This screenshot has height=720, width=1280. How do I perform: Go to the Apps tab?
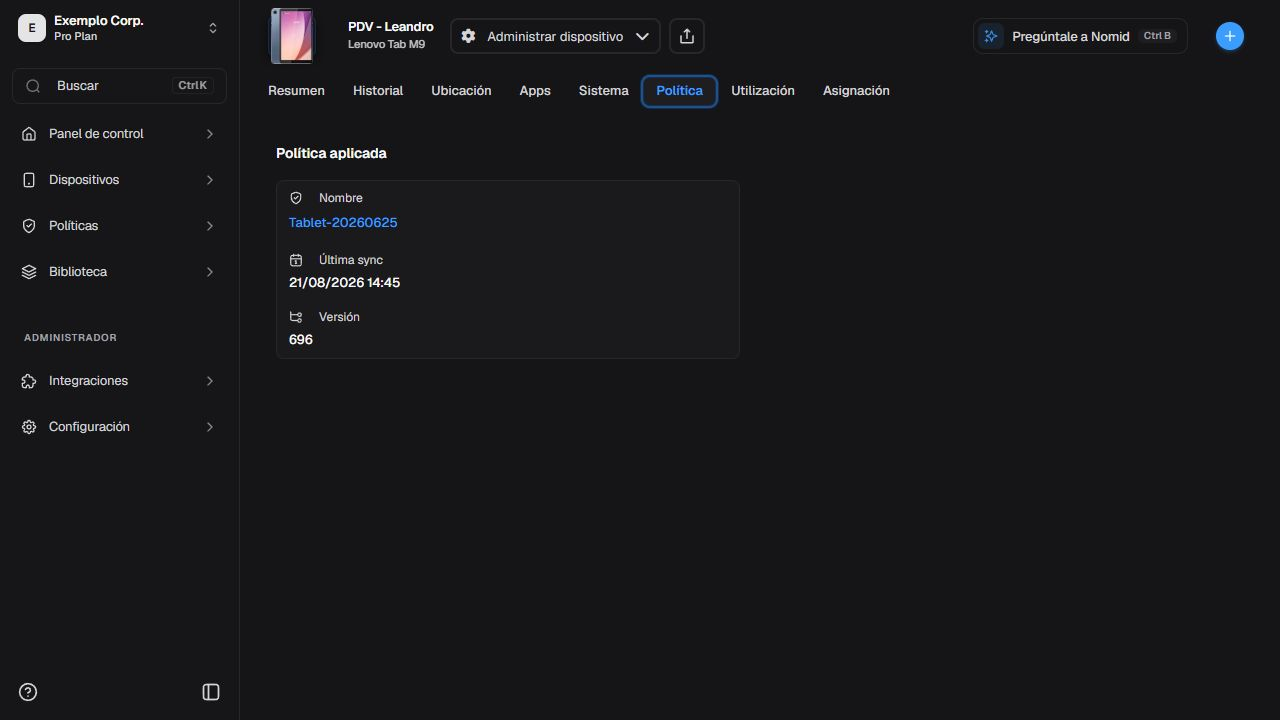(535, 91)
